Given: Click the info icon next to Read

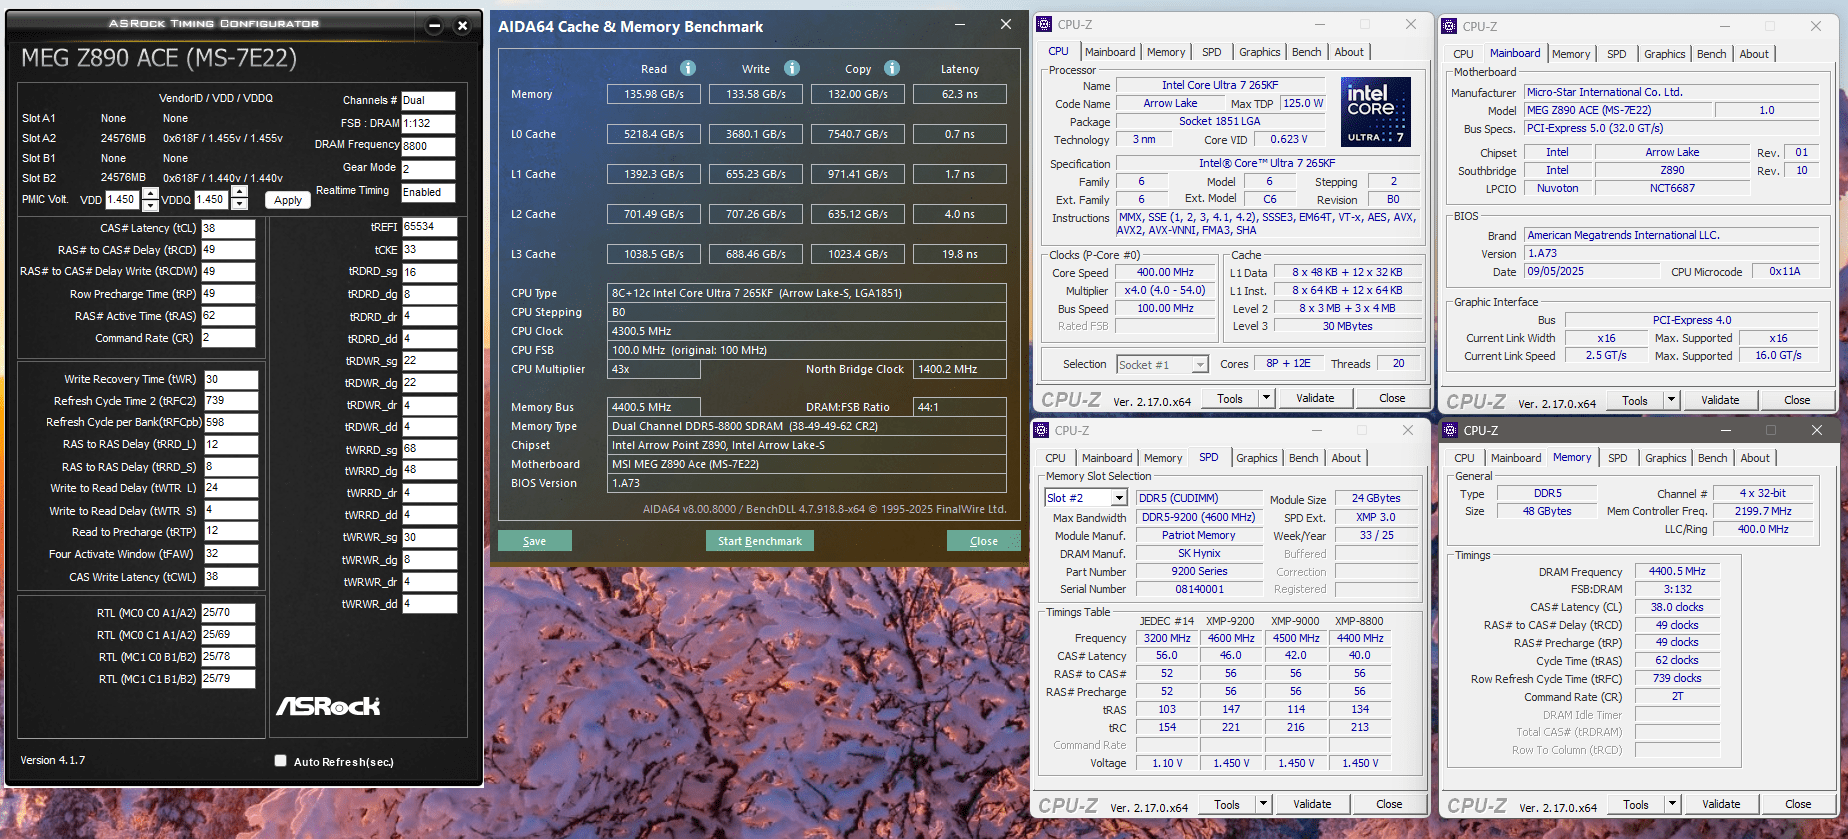Looking at the screenshot, I should point(688,68).
